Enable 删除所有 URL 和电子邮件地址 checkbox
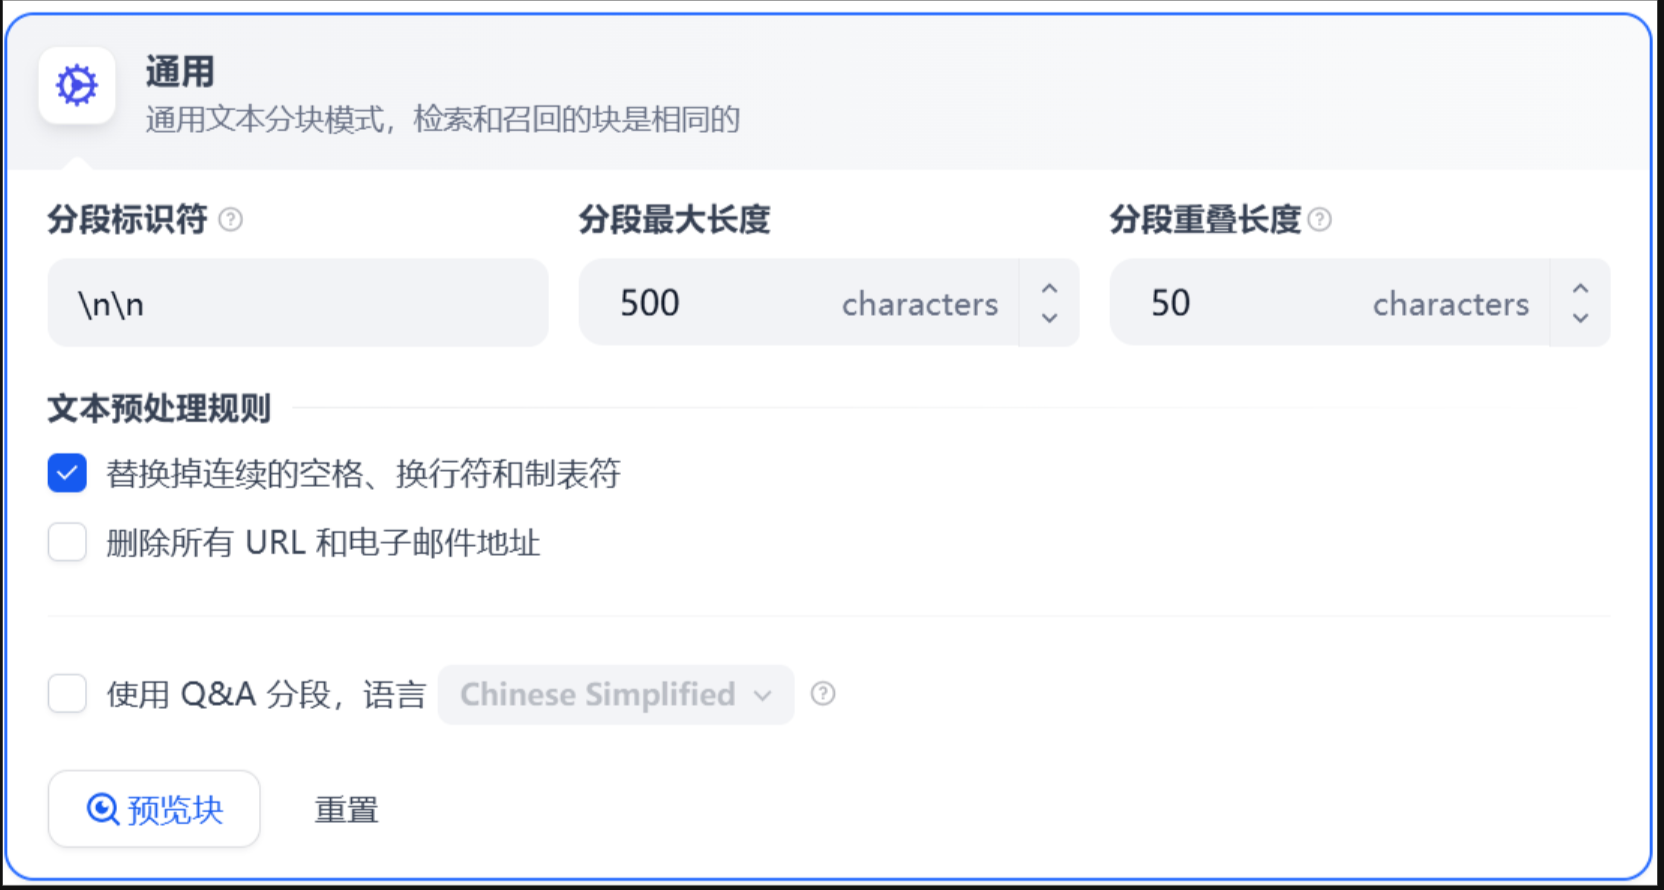1664x890 pixels. [x=67, y=542]
